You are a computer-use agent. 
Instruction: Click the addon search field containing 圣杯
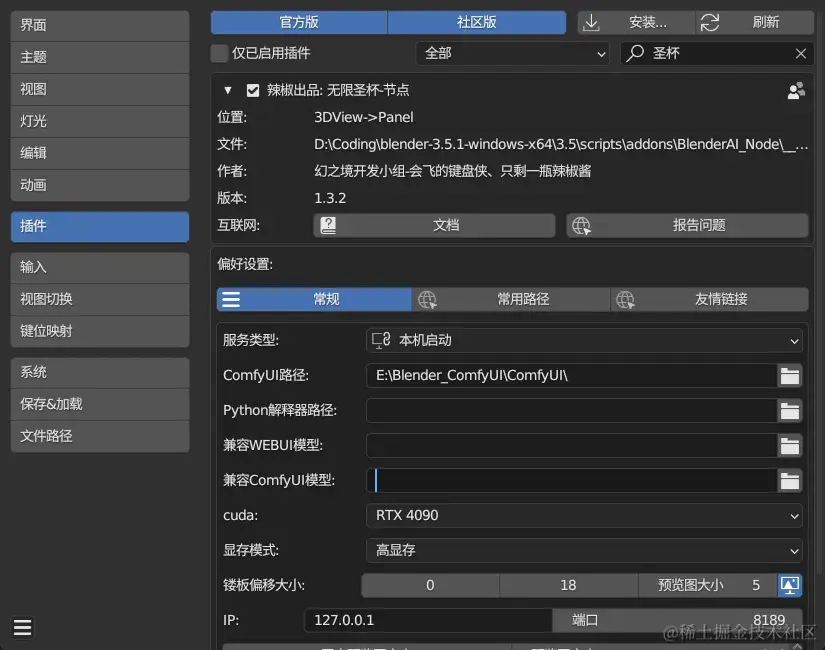pyautogui.click(x=717, y=53)
